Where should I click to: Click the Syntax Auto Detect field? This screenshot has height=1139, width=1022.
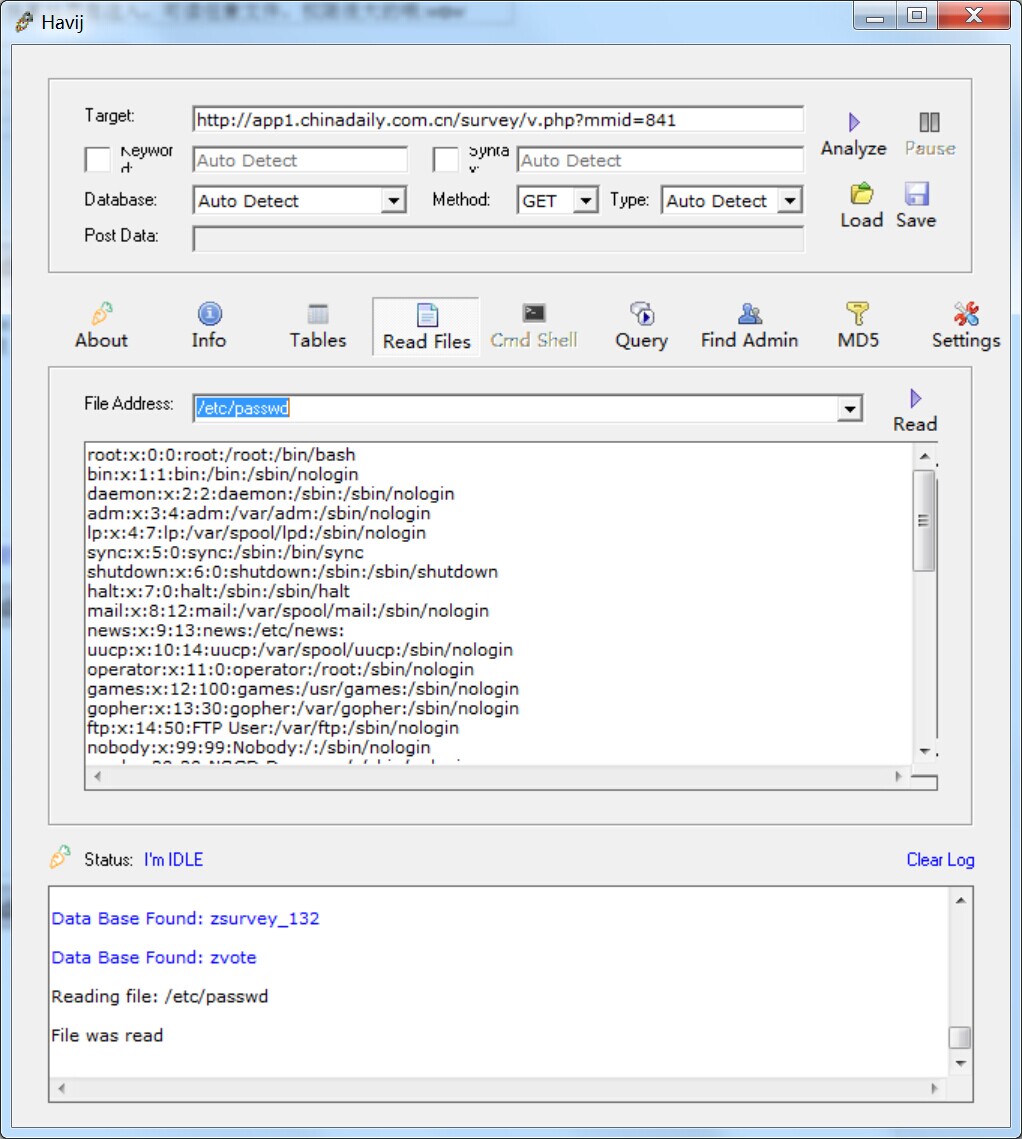(660, 160)
